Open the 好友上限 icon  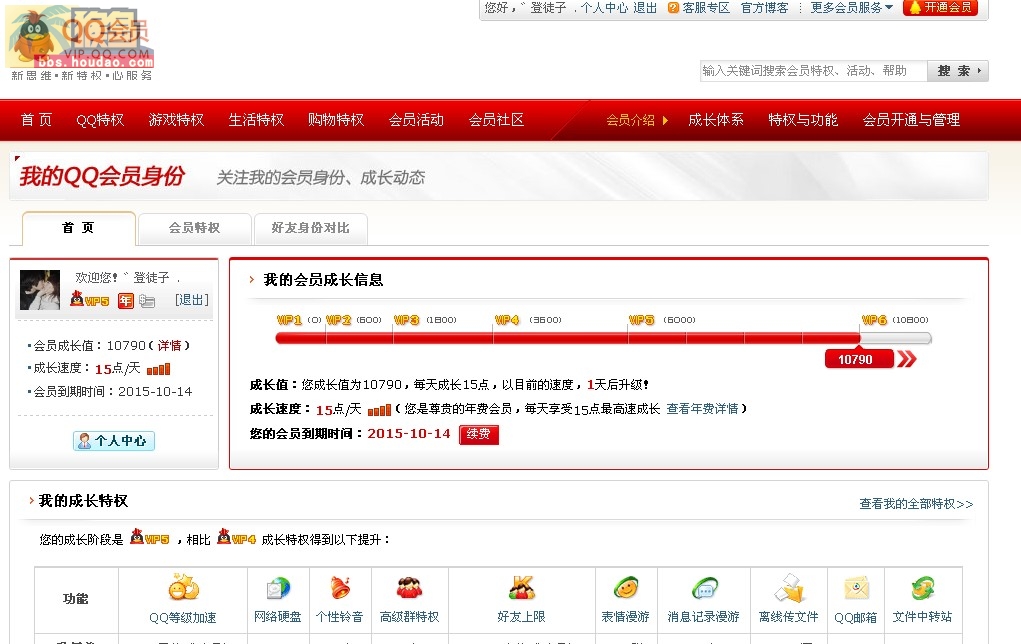(x=522, y=588)
